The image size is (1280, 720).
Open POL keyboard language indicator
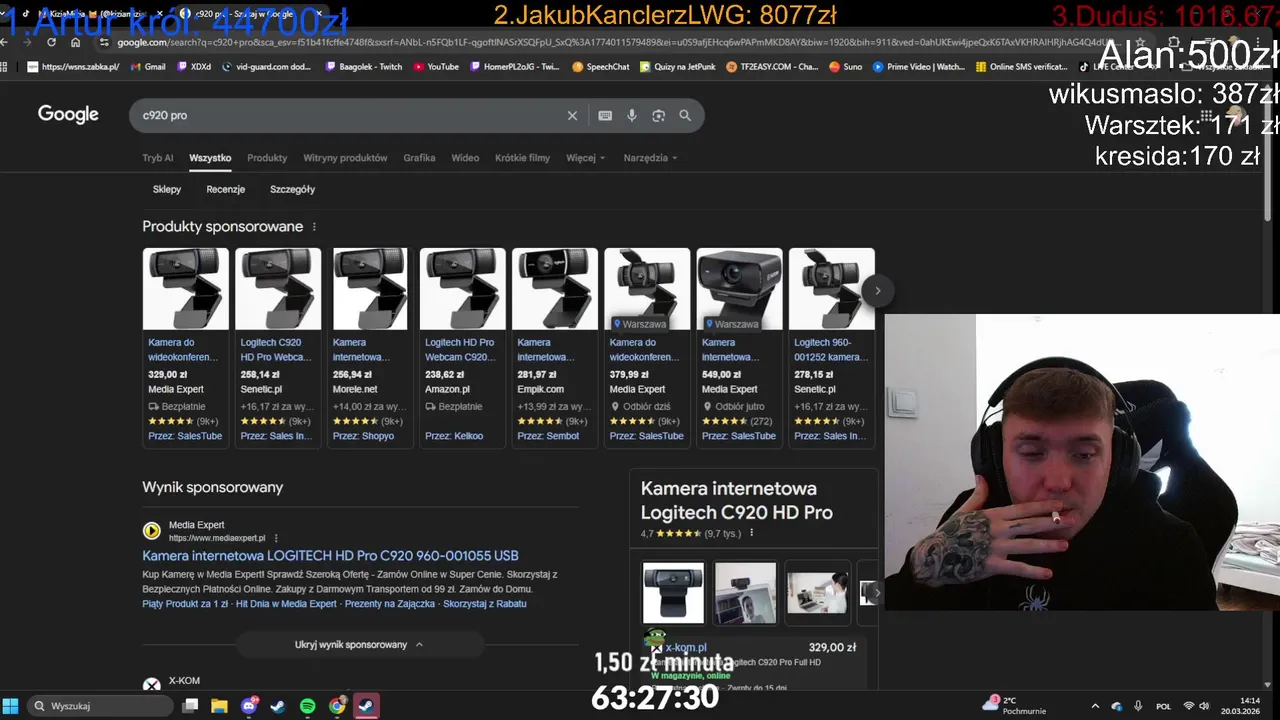point(1163,706)
